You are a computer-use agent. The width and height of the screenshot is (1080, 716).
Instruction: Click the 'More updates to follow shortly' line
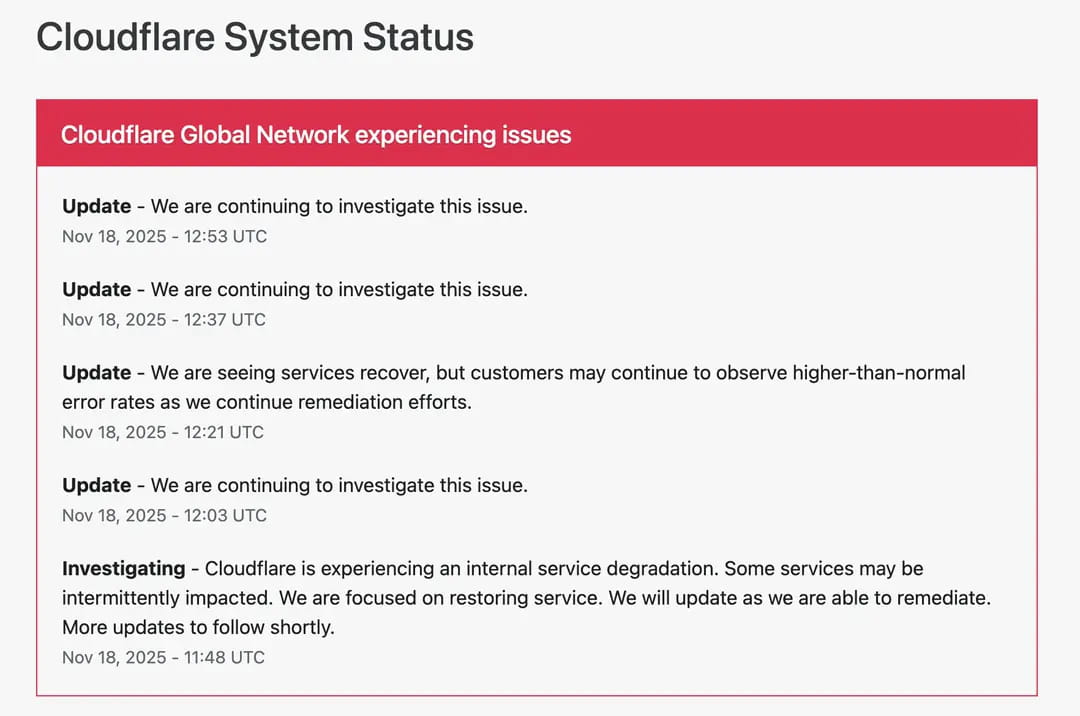pyautogui.click(x=198, y=628)
